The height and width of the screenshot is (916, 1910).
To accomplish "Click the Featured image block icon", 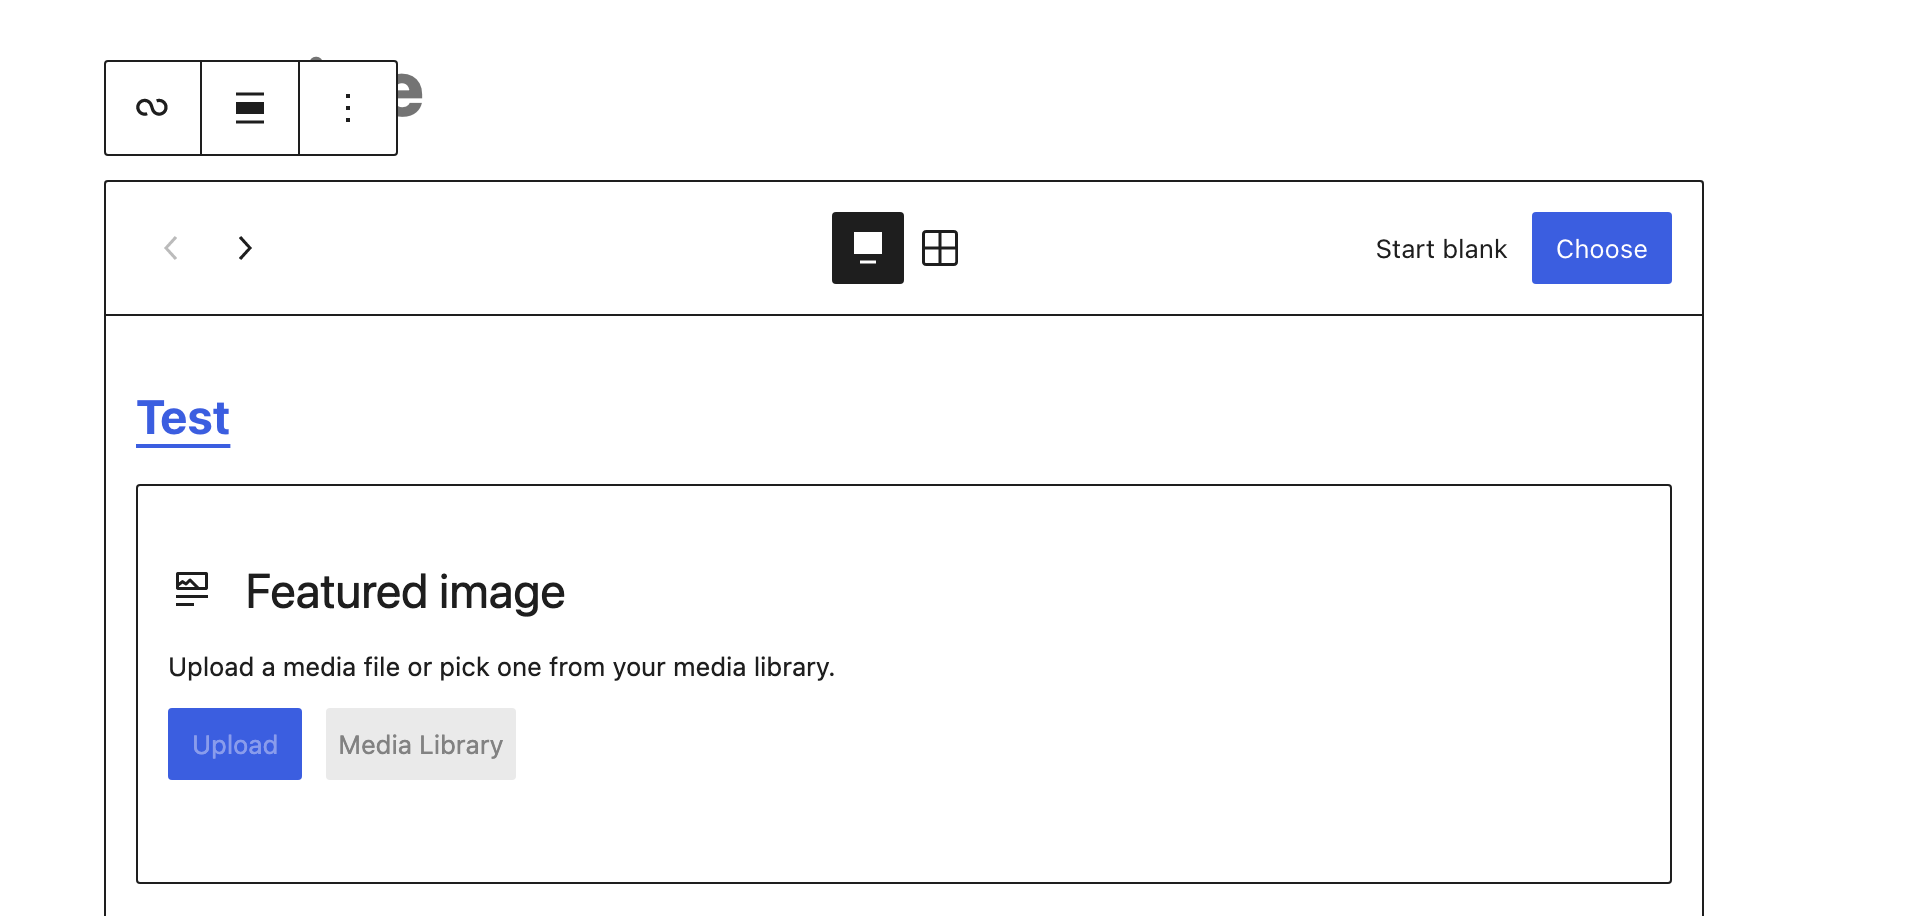I will (x=192, y=590).
